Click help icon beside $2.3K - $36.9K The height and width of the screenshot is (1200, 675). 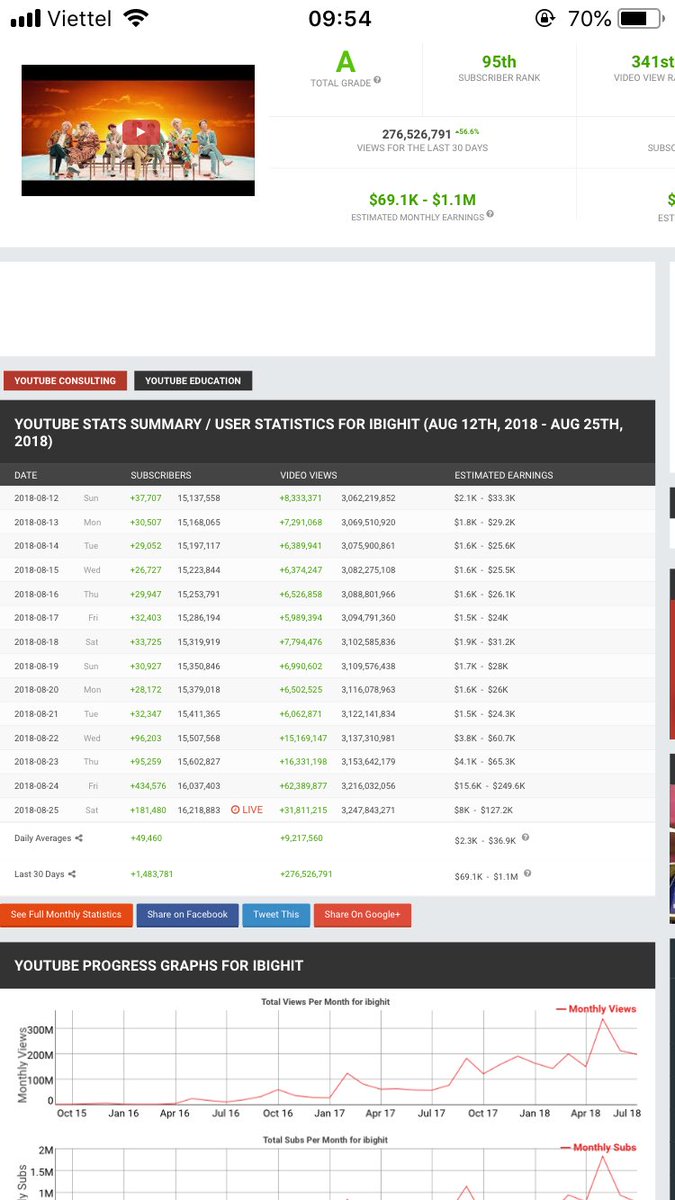525,838
